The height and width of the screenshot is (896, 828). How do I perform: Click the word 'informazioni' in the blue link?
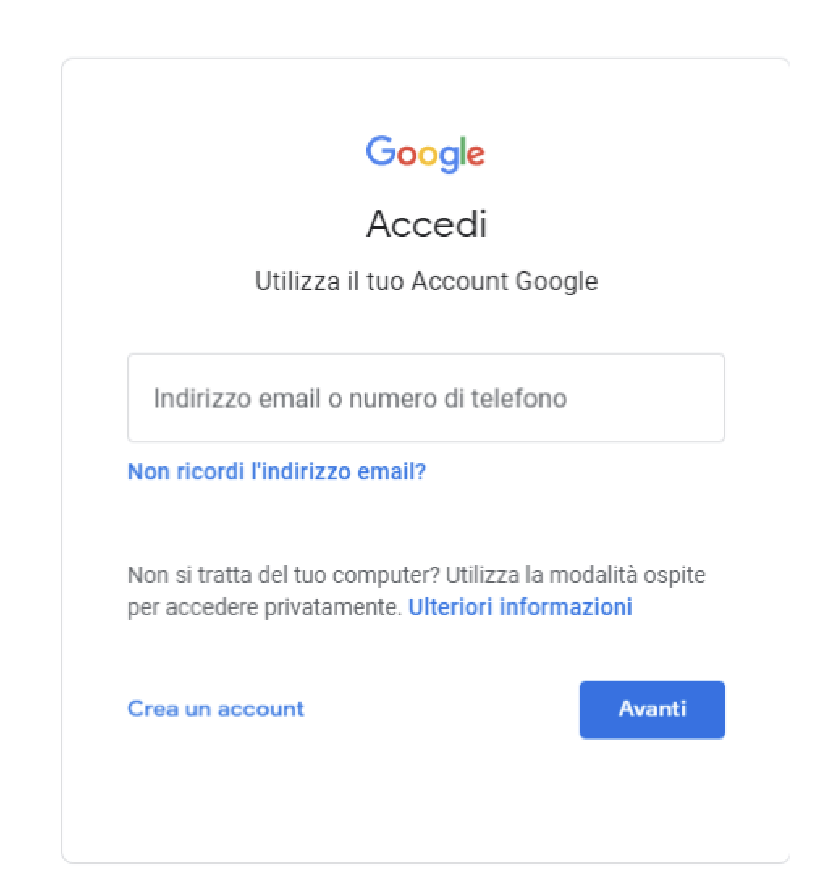click(566, 607)
